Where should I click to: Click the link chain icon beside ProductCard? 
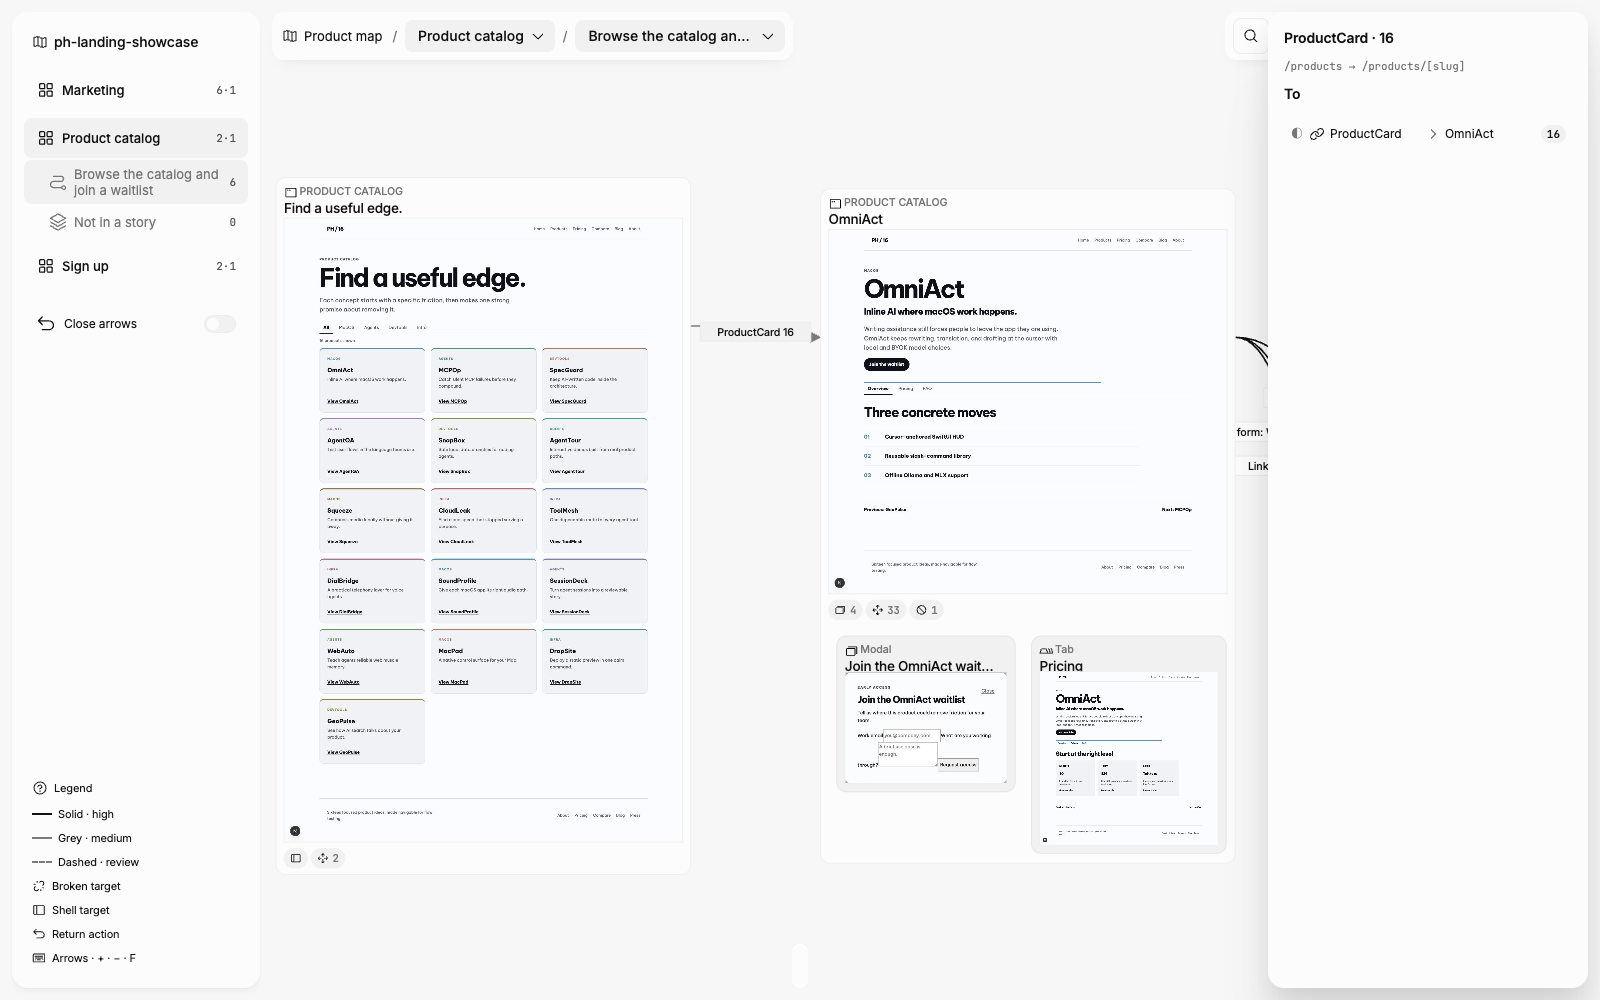point(1317,134)
